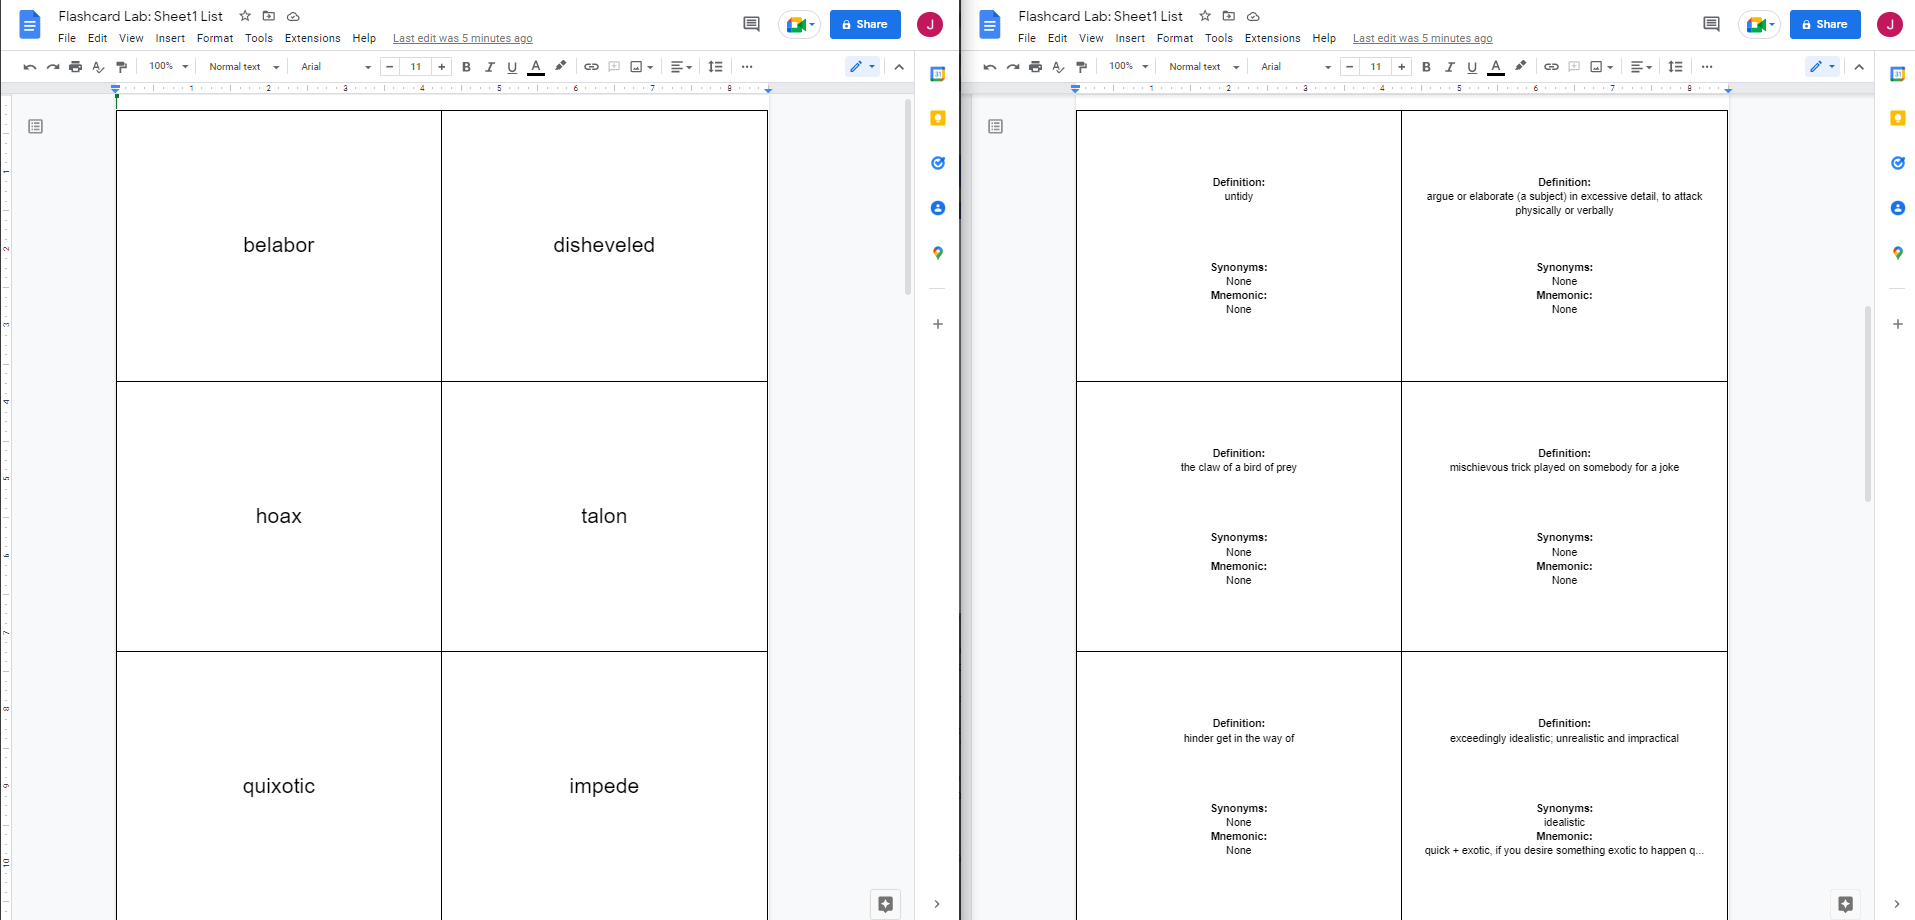The image size is (1915, 920).
Task: Click paint format icon in left window
Action: (x=121, y=67)
